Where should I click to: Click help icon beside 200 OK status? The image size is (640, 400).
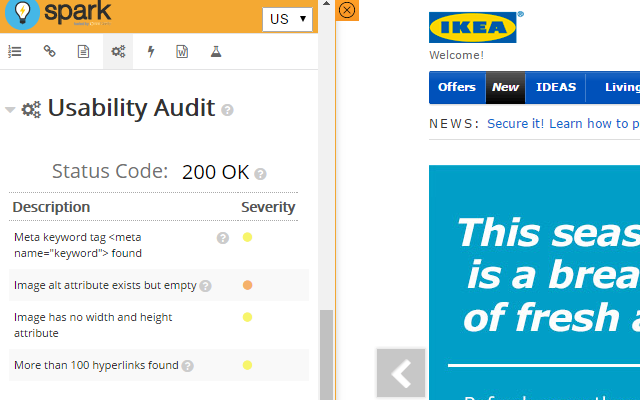click(x=260, y=174)
